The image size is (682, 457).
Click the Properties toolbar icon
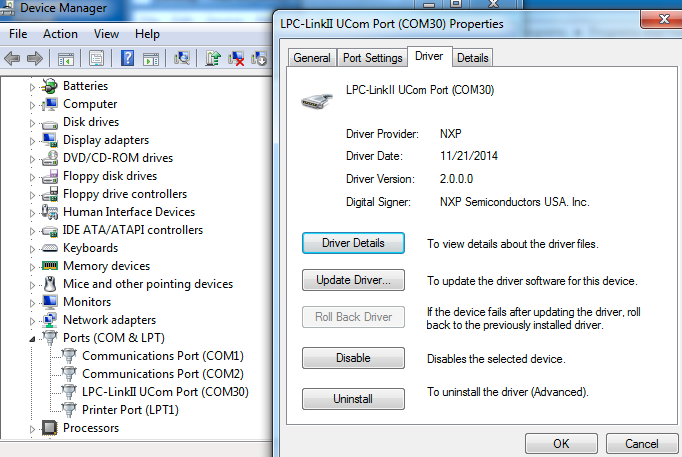(97, 58)
